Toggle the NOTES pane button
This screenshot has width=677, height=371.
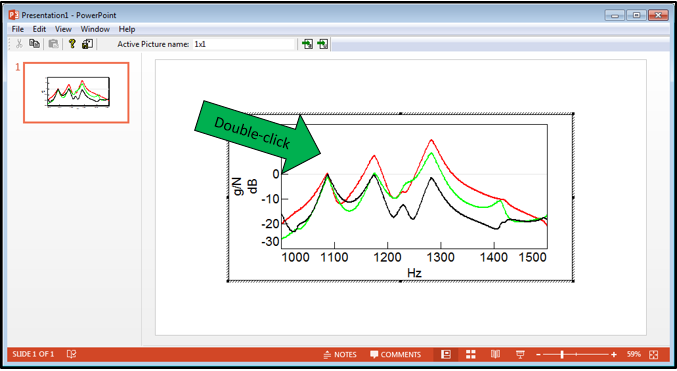(x=340, y=355)
